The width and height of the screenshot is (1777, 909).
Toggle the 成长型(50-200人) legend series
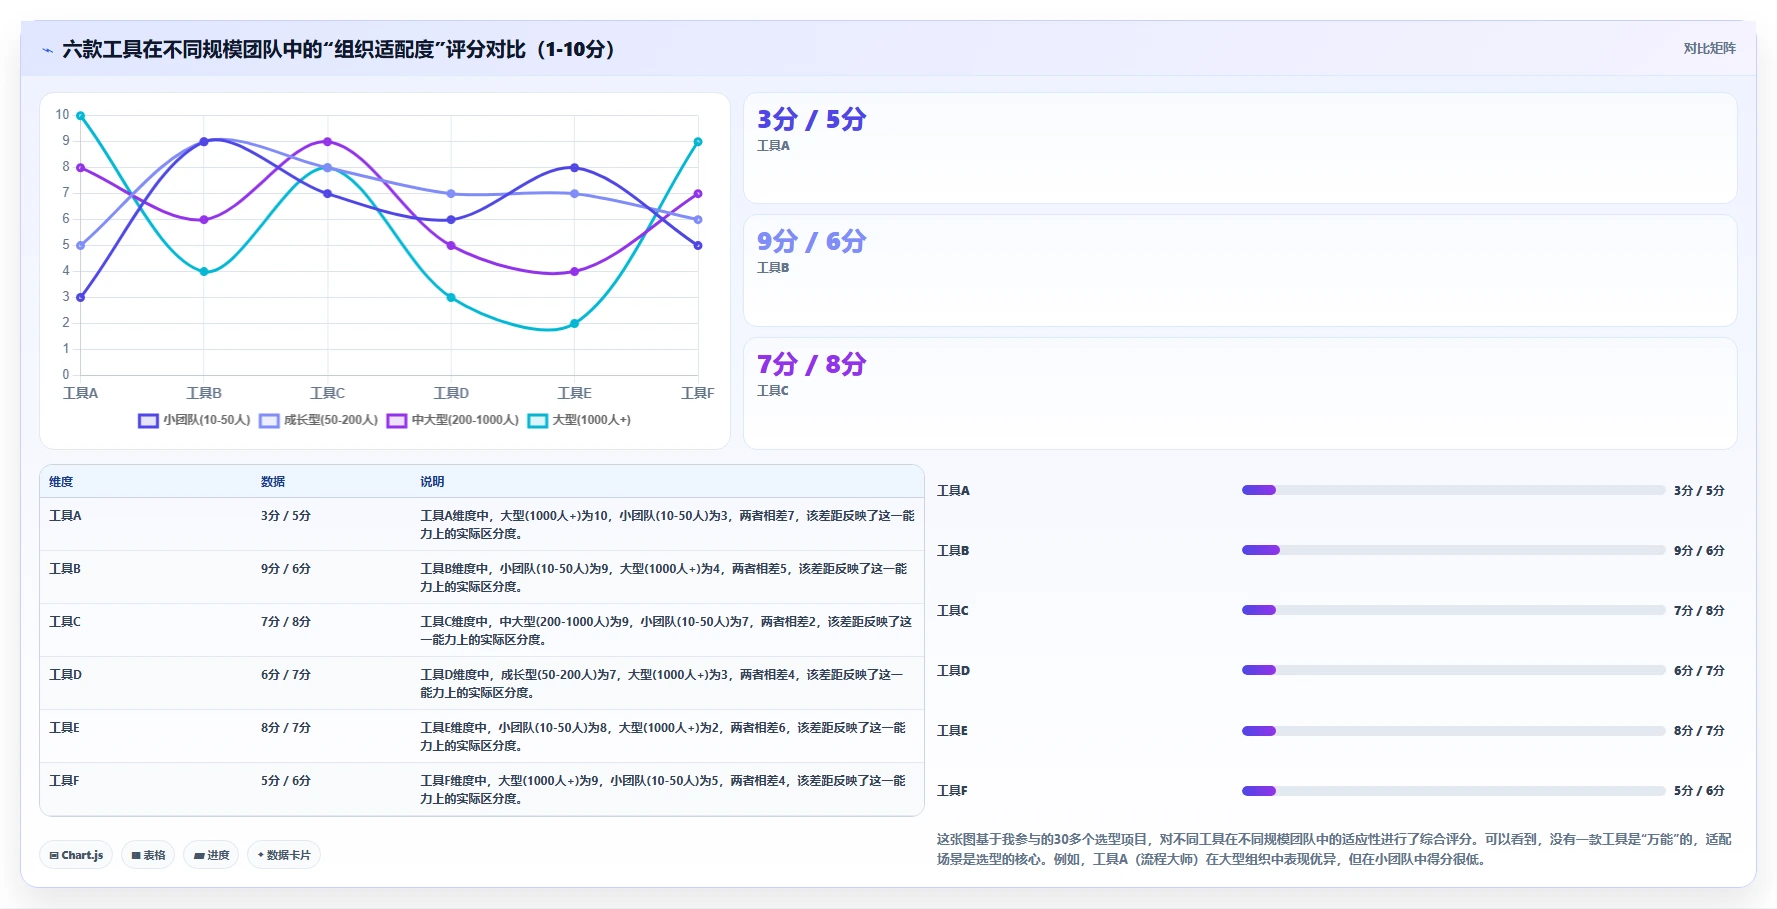[319, 420]
